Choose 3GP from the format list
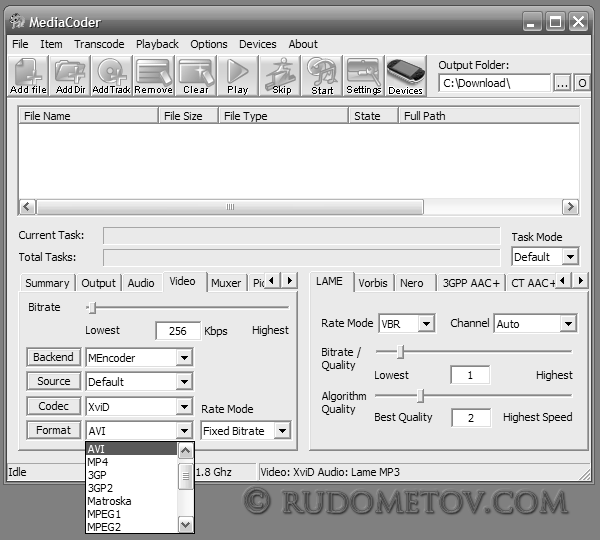600x540 pixels. [132, 475]
